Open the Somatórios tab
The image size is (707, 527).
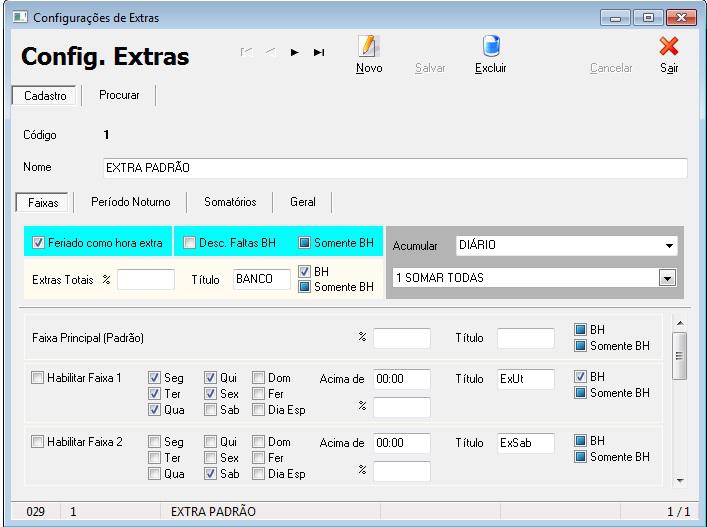[230, 202]
